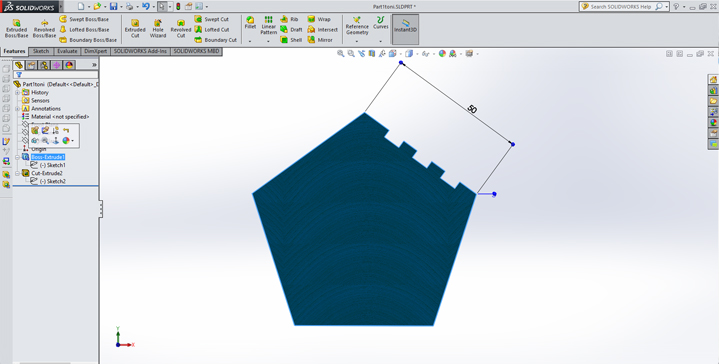Open the Undo dropdown arrow
This screenshot has height=364, width=719.
click(x=153, y=7)
